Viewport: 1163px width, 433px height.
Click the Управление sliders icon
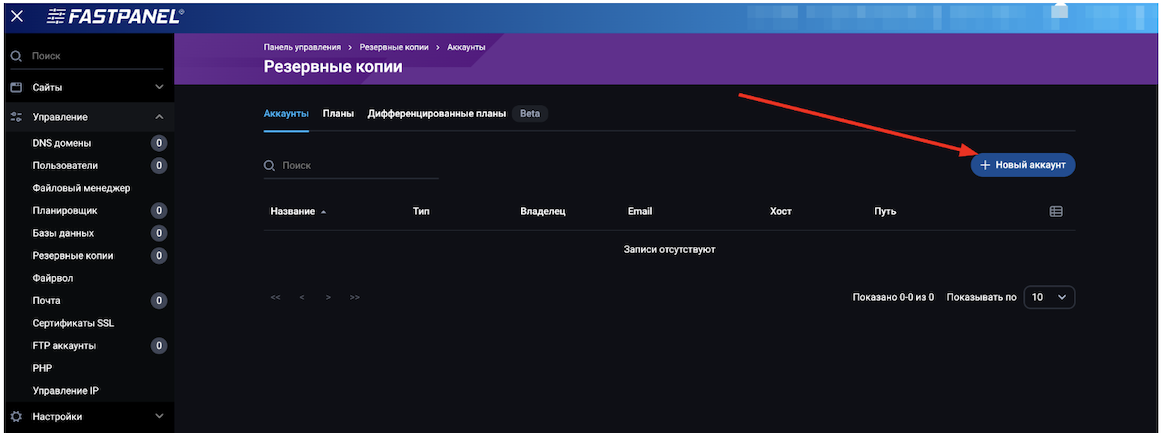tap(16, 117)
